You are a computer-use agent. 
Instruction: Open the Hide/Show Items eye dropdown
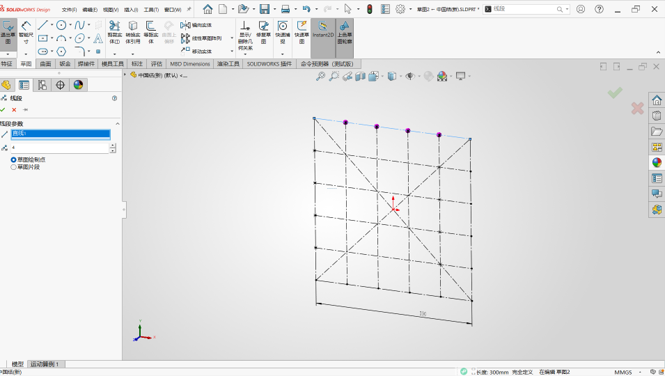click(419, 76)
